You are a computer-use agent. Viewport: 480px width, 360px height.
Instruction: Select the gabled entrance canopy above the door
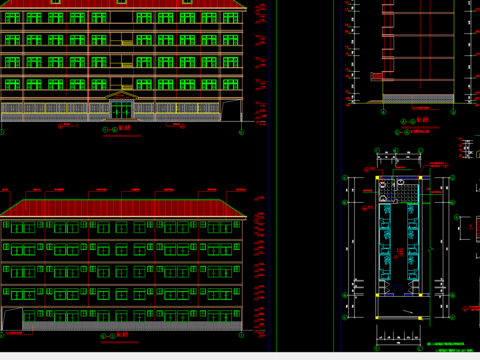pos(122,95)
